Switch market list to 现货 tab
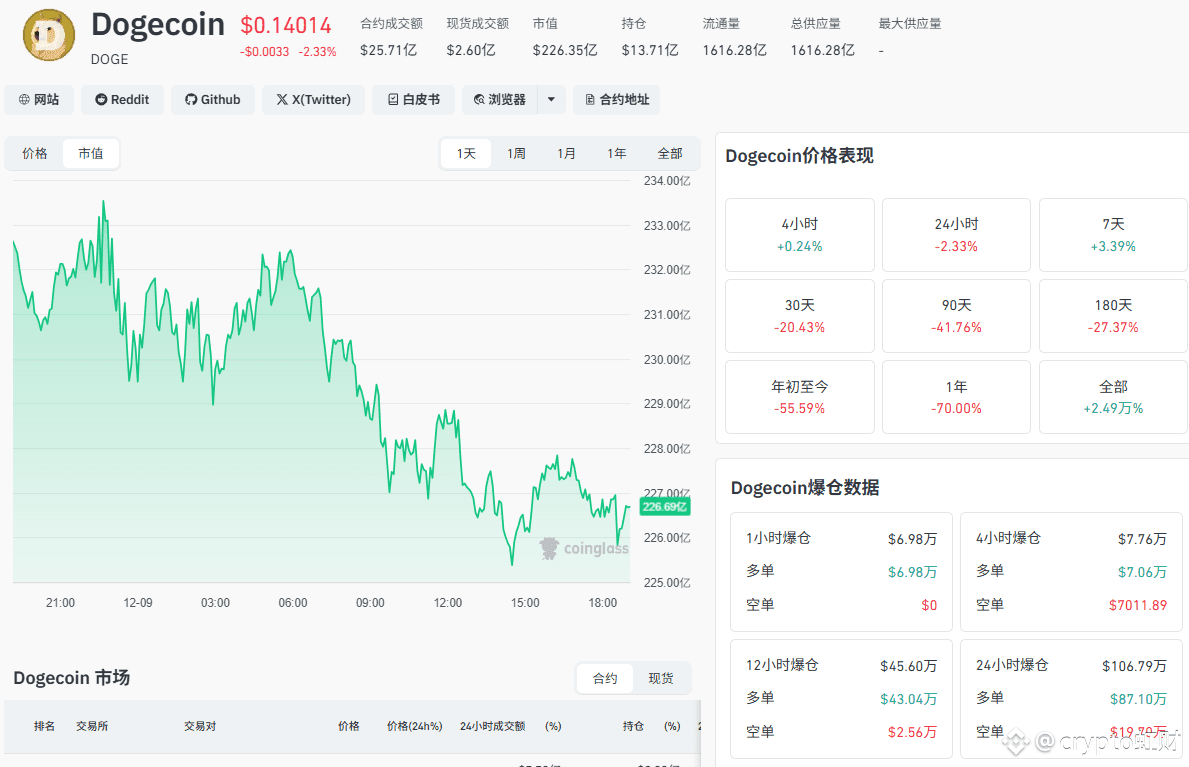This screenshot has width=1189, height=767. (x=661, y=678)
